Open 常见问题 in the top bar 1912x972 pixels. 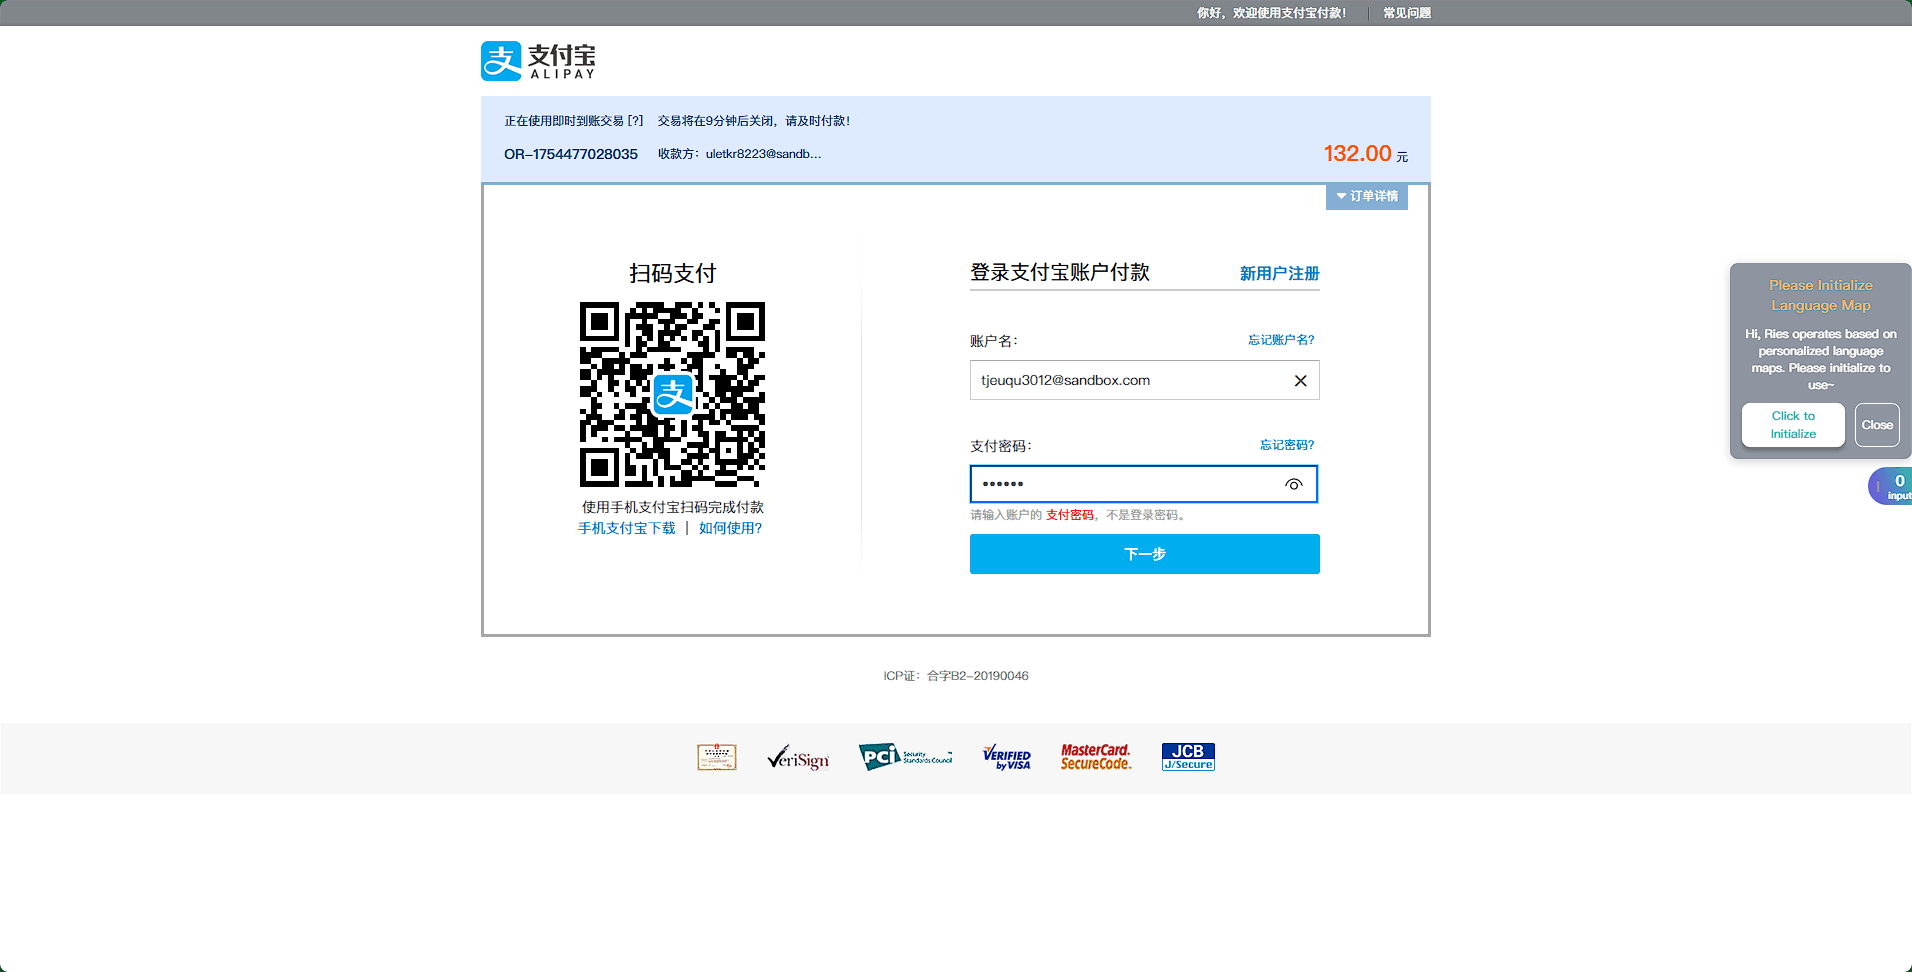pyautogui.click(x=1407, y=13)
